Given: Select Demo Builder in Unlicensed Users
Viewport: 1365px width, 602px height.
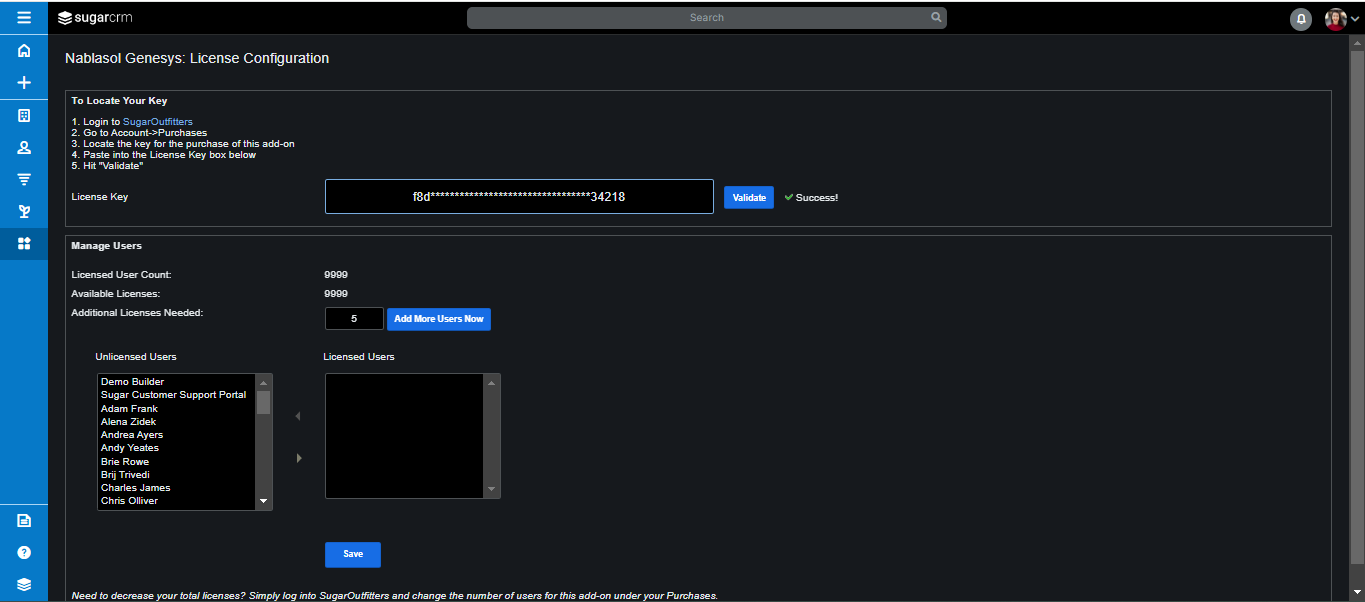Looking at the screenshot, I should pyautogui.click(x=177, y=382).
